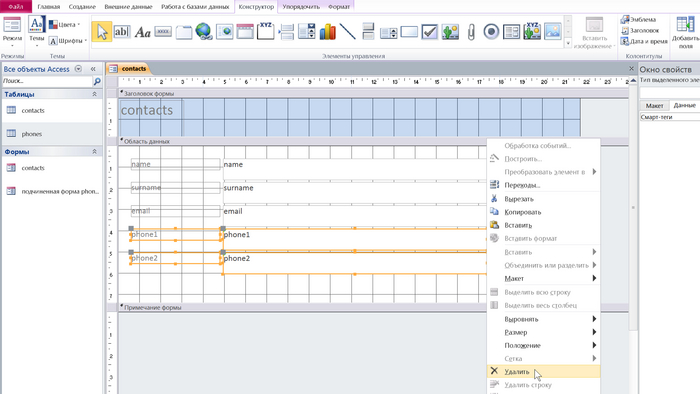
Task: Expand the controls gallery More arrow
Action: [x=568, y=43]
